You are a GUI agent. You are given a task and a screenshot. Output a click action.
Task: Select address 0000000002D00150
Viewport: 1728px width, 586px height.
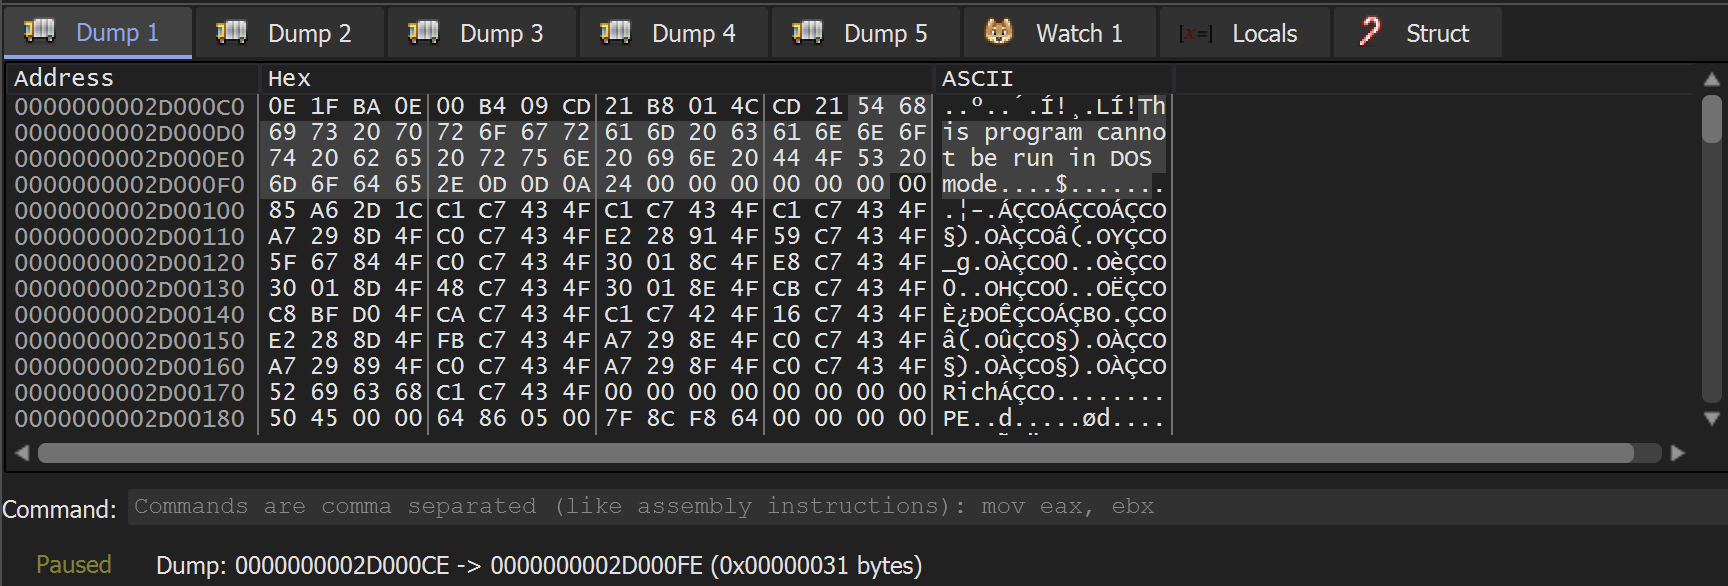pyautogui.click(x=129, y=340)
